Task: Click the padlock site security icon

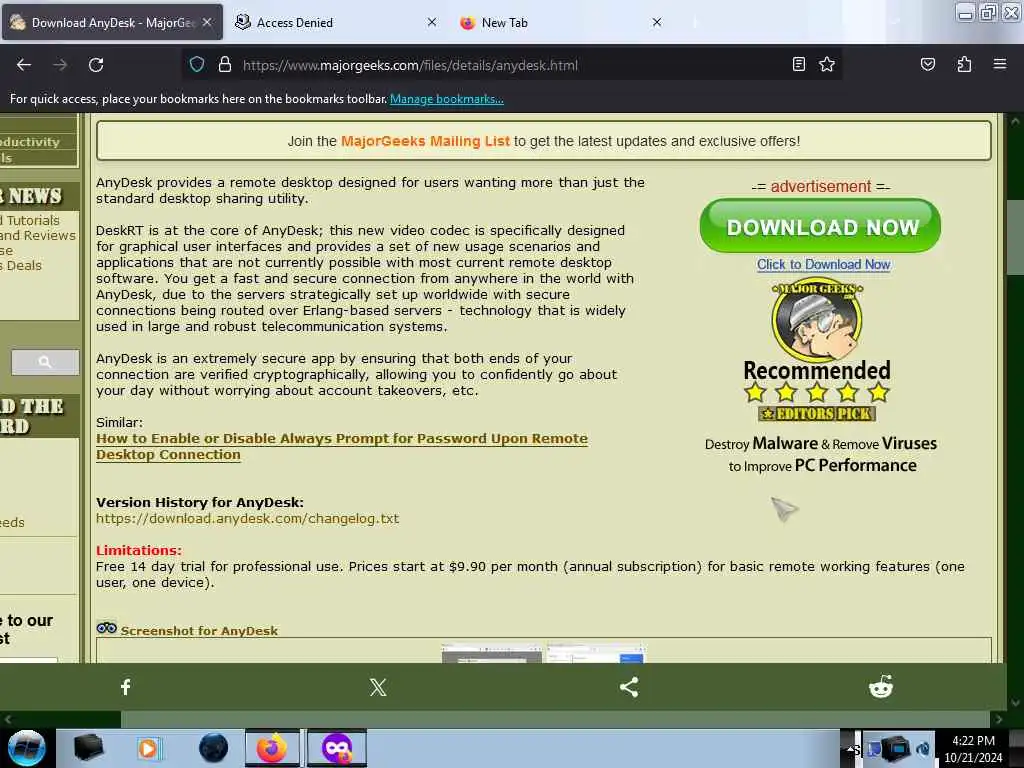Action: coord(225,65)
